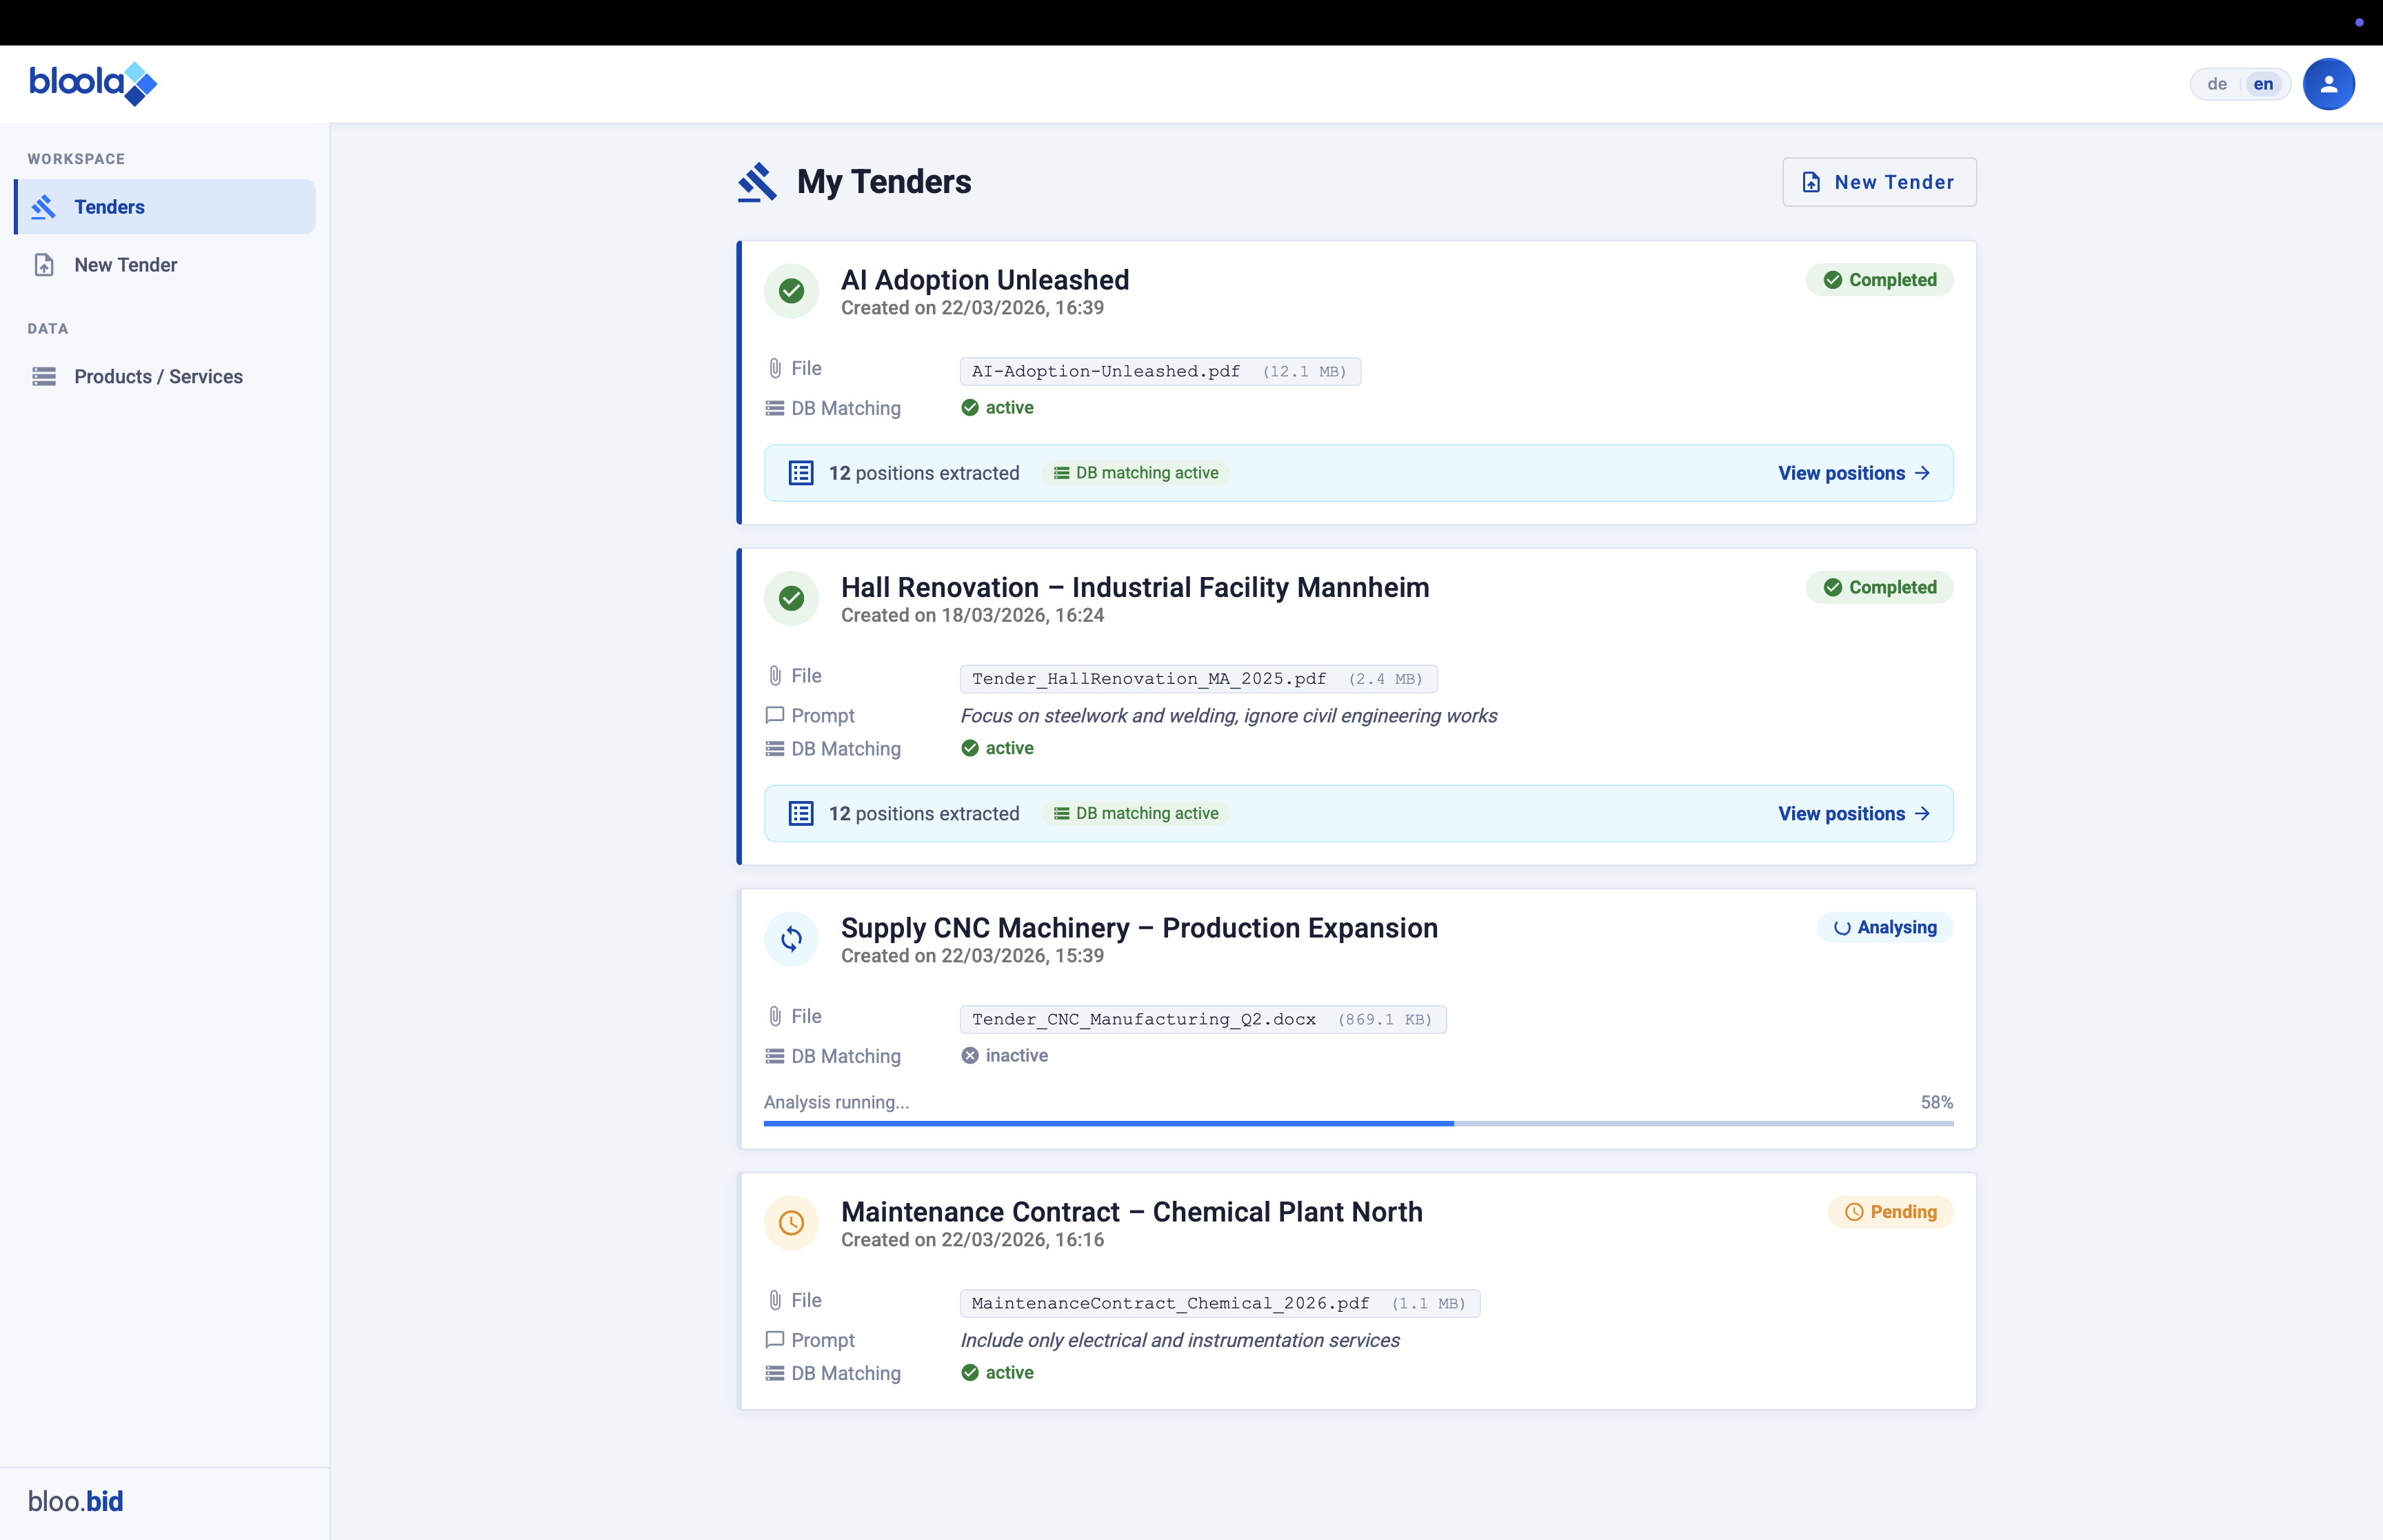Click the New Tender document icon in the sidebar
Image resolution: width=2383 pixels, height=1540 pixels.
pyautogui.click(x=44, y=265)
